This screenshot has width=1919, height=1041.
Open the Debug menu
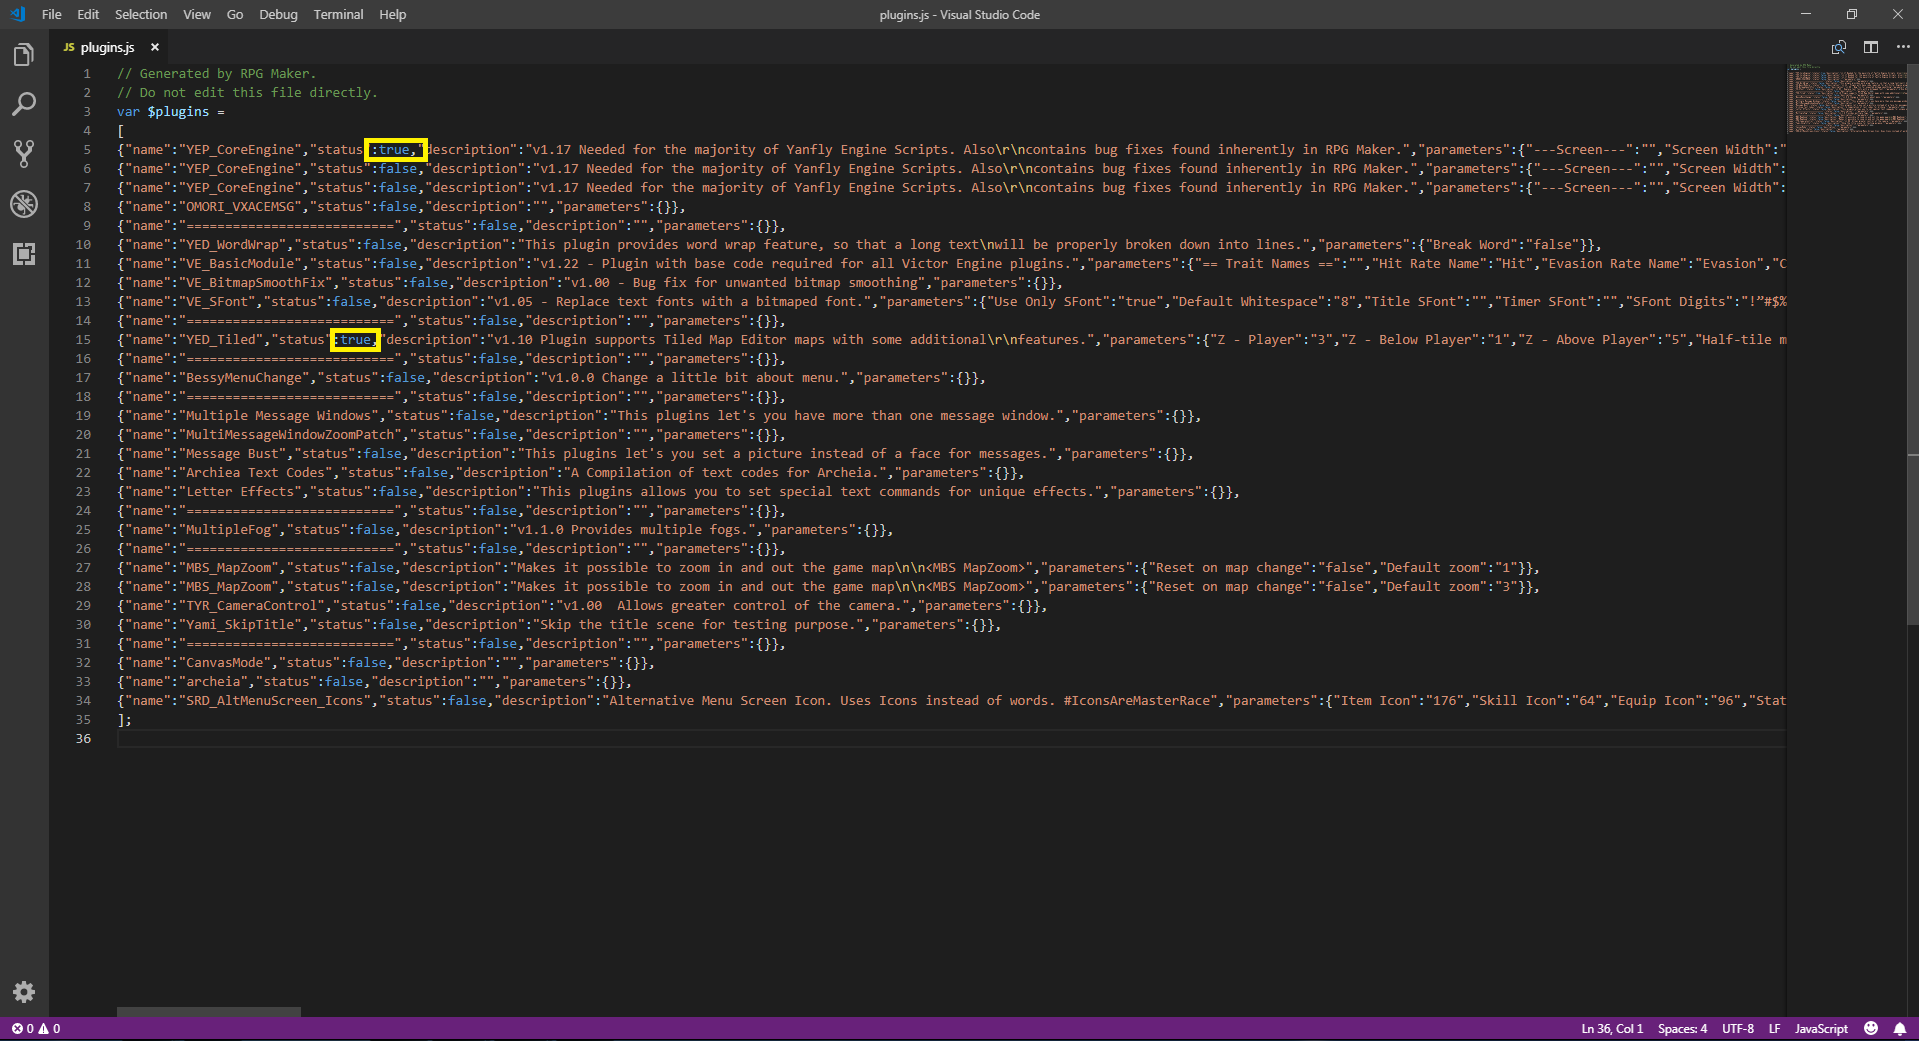[x=278, y=14]
